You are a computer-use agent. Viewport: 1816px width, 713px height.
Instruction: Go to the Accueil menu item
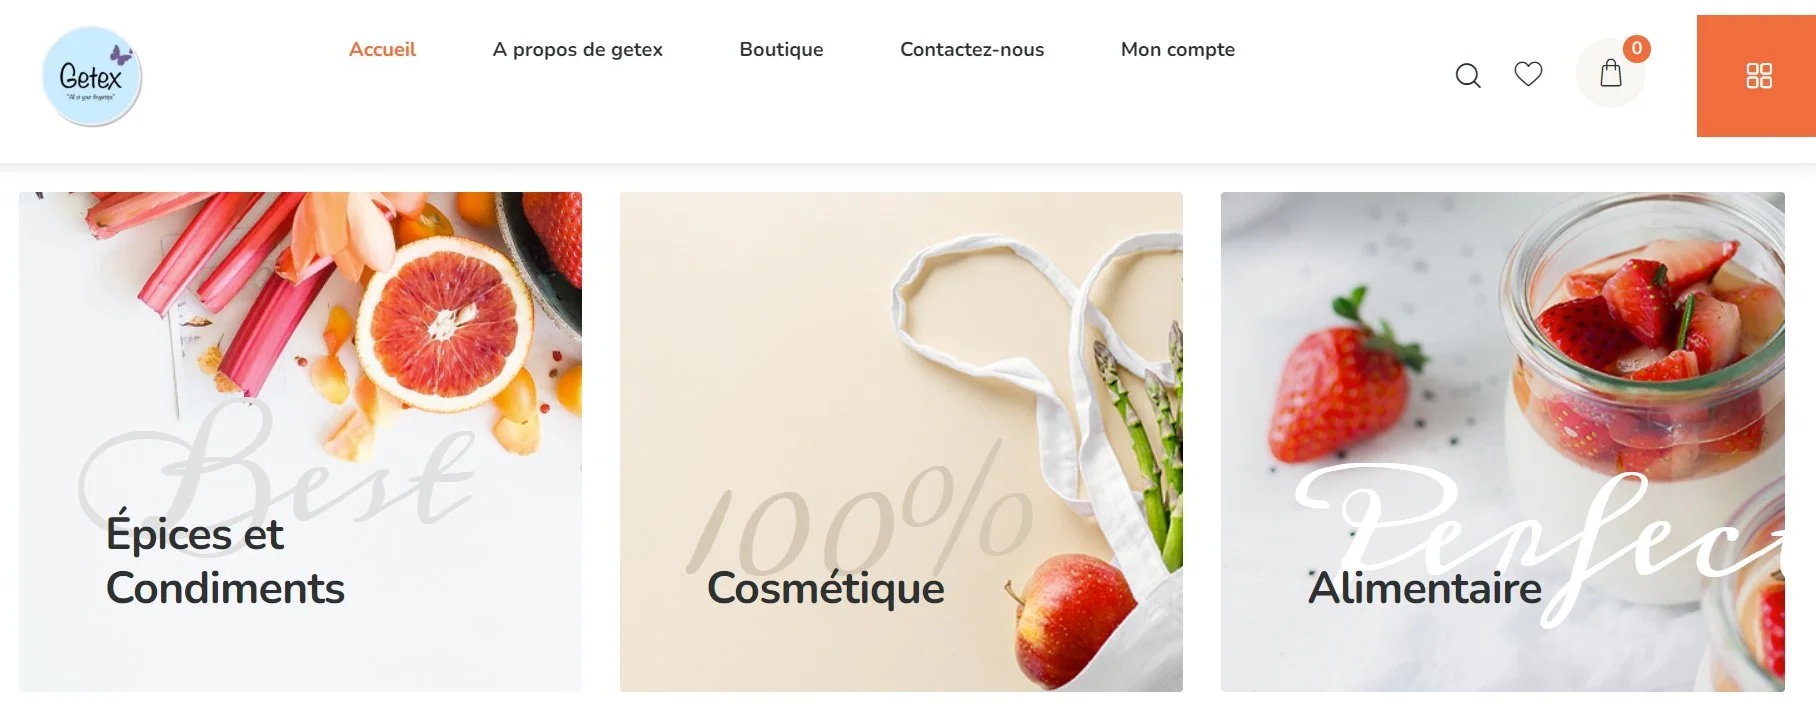tap(382, 49)
